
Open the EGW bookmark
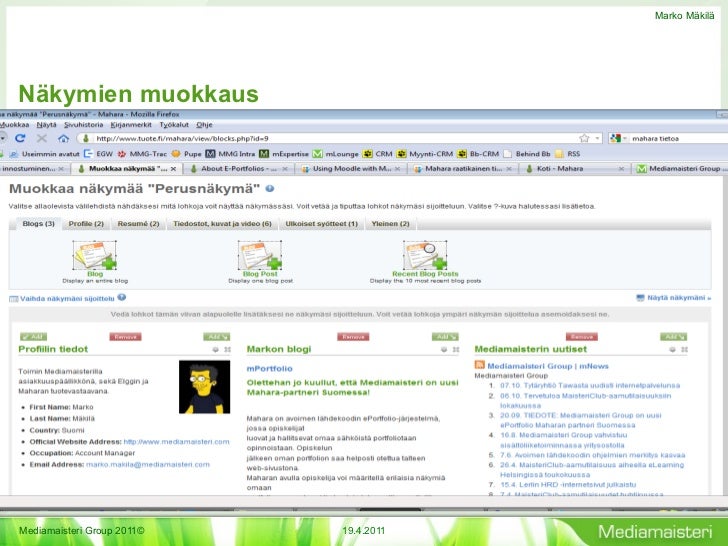tap(99, 154)
